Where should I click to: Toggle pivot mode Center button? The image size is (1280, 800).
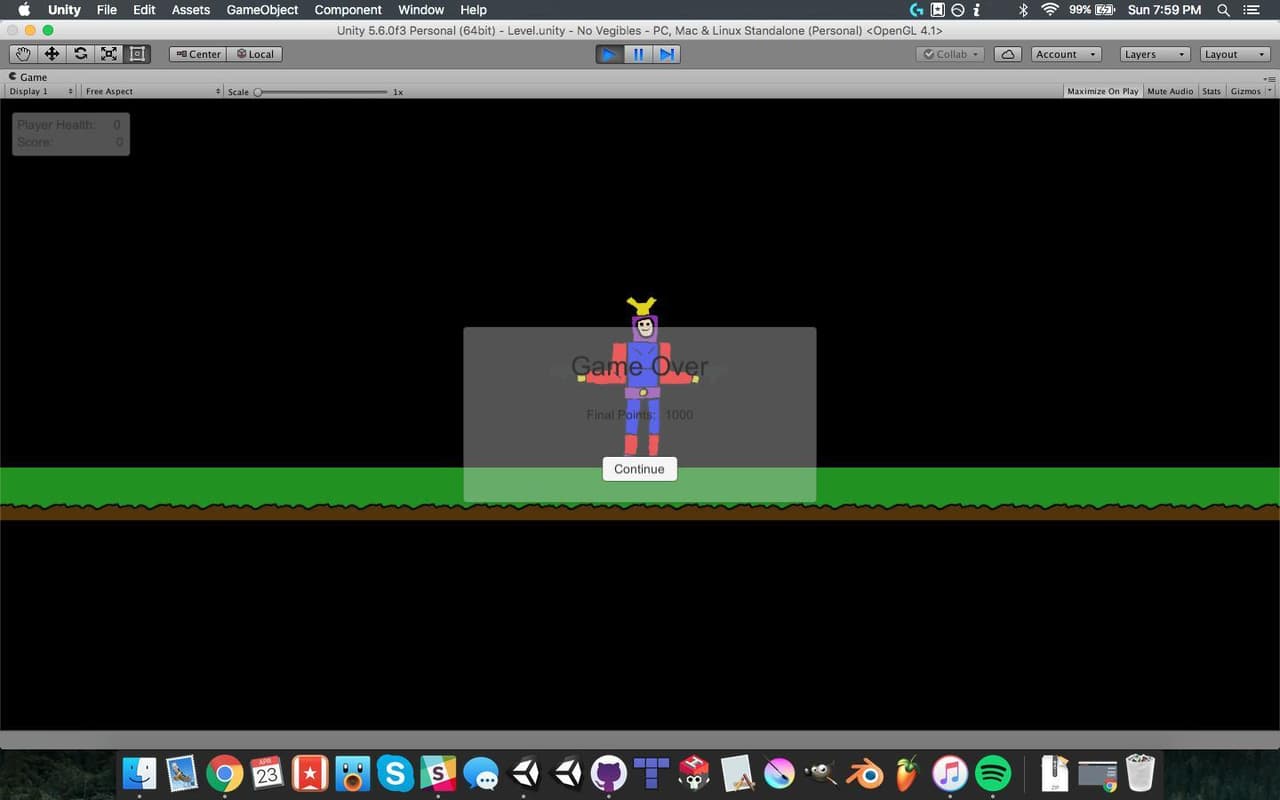pos(198,54)
